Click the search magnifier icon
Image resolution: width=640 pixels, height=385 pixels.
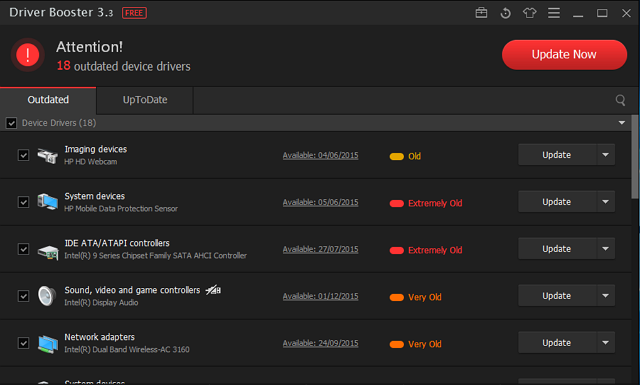point(620,100)
